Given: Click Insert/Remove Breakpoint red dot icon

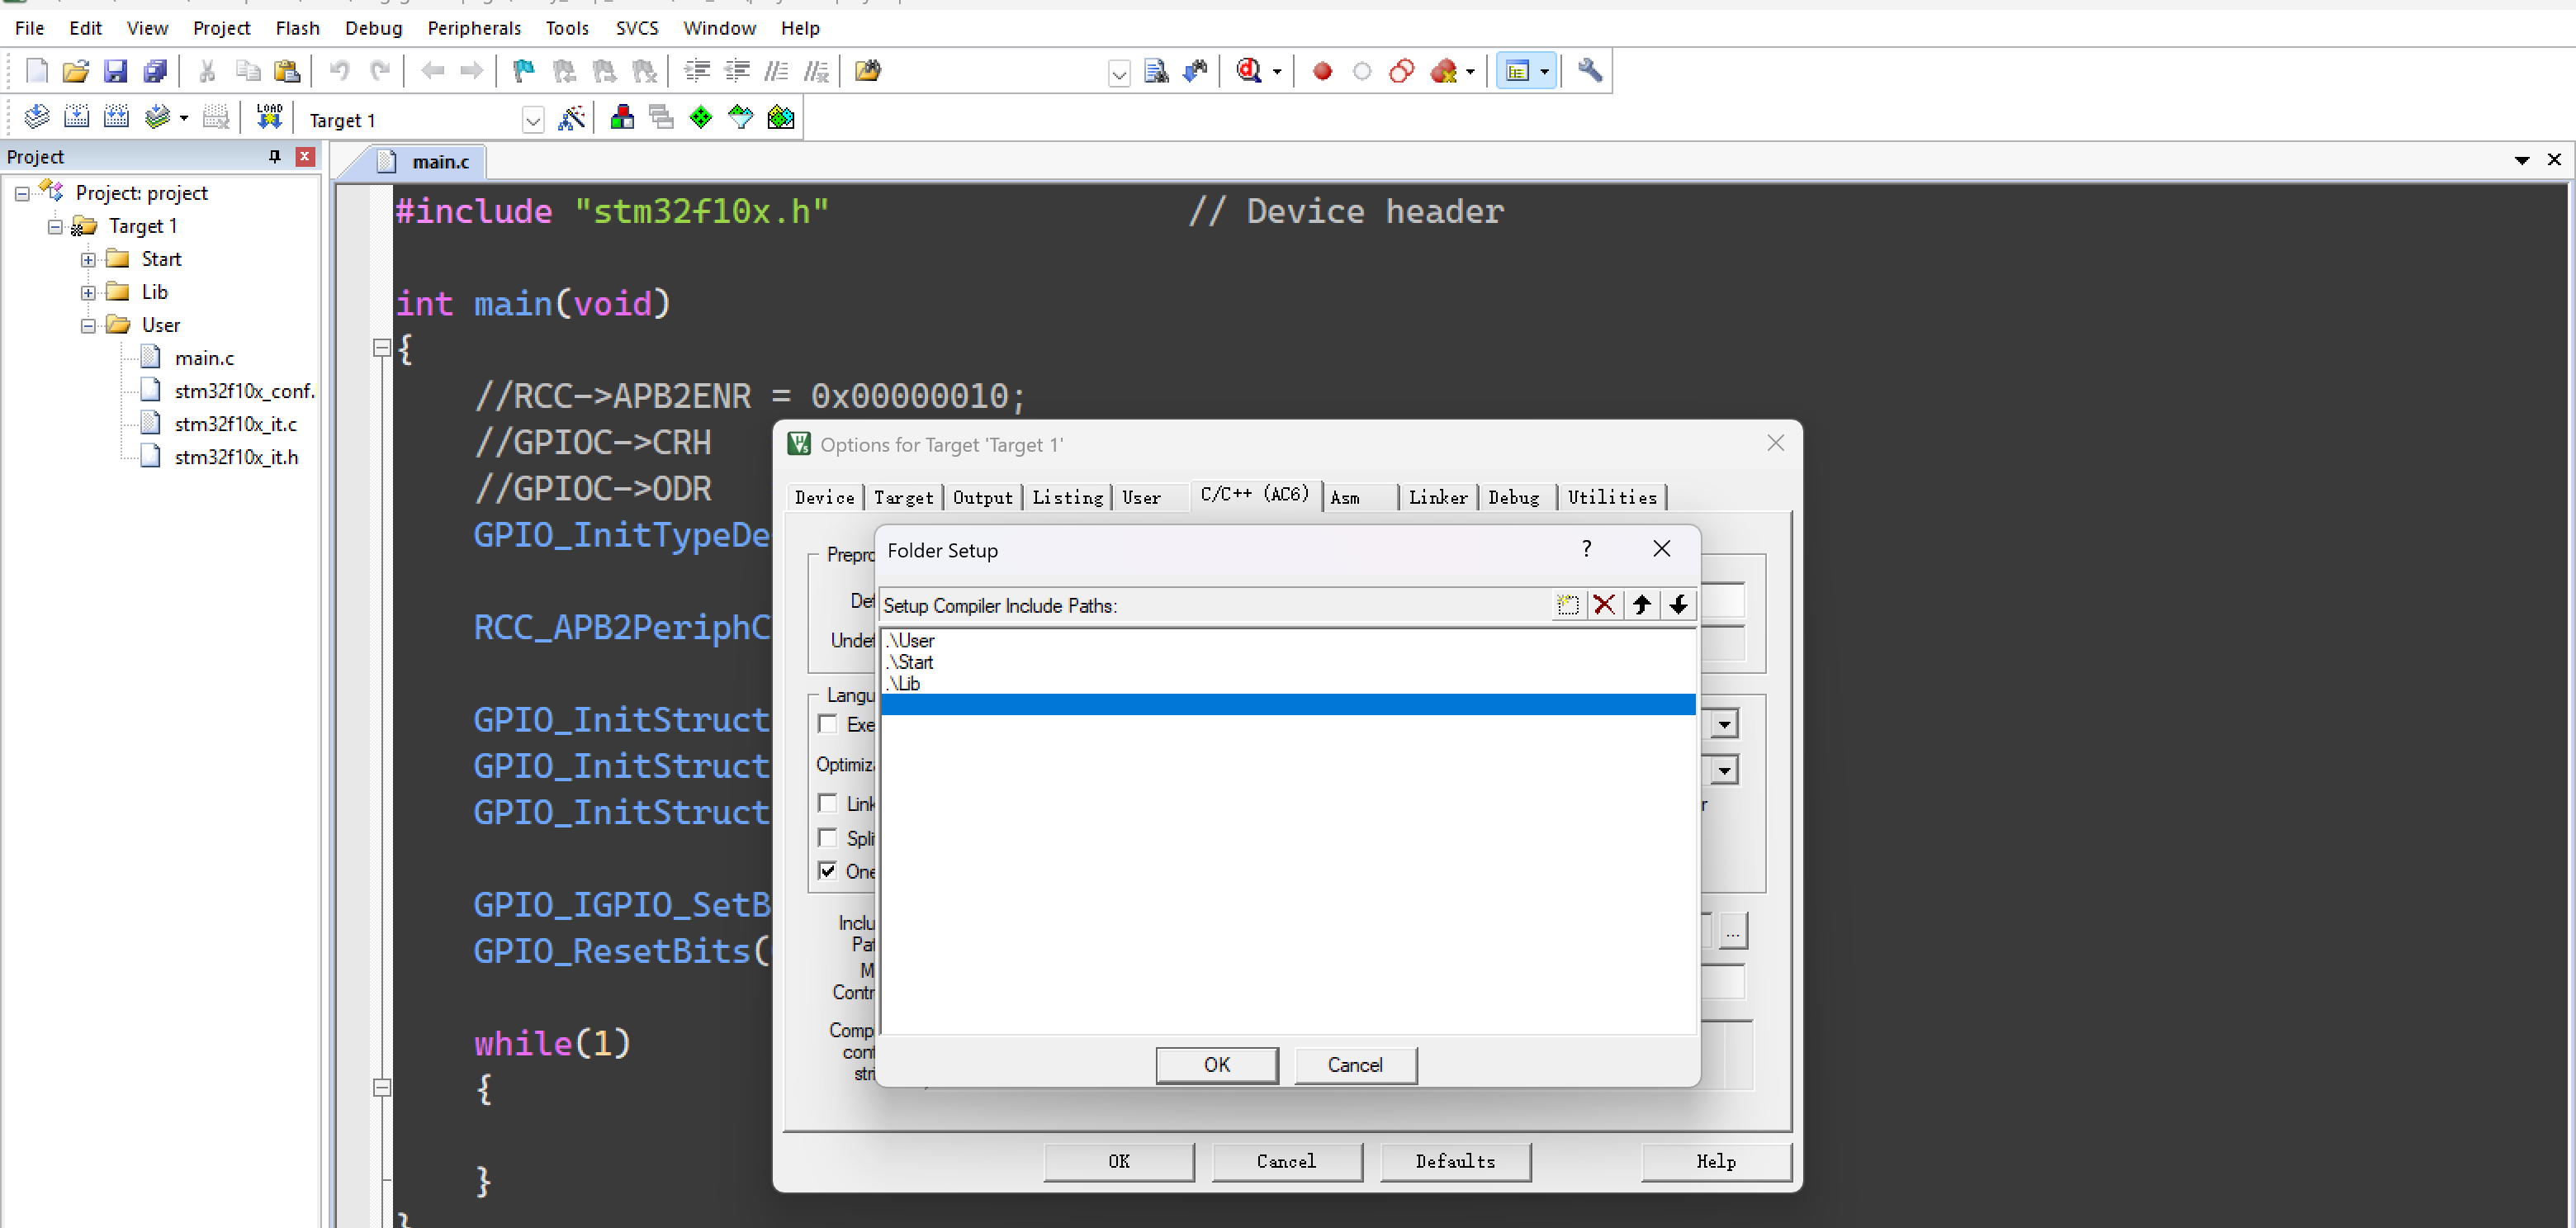Looking at the screenshot, I should pyautogui.click(x=1322, y=71).
